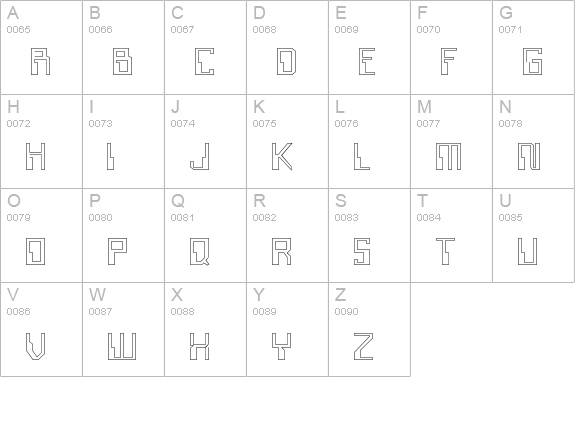Image resolution: width=575 pixels, height=421 pixels.
Task: Select the J glyph coded 0074
Action: pyautogui.click(x=199, y=157)
